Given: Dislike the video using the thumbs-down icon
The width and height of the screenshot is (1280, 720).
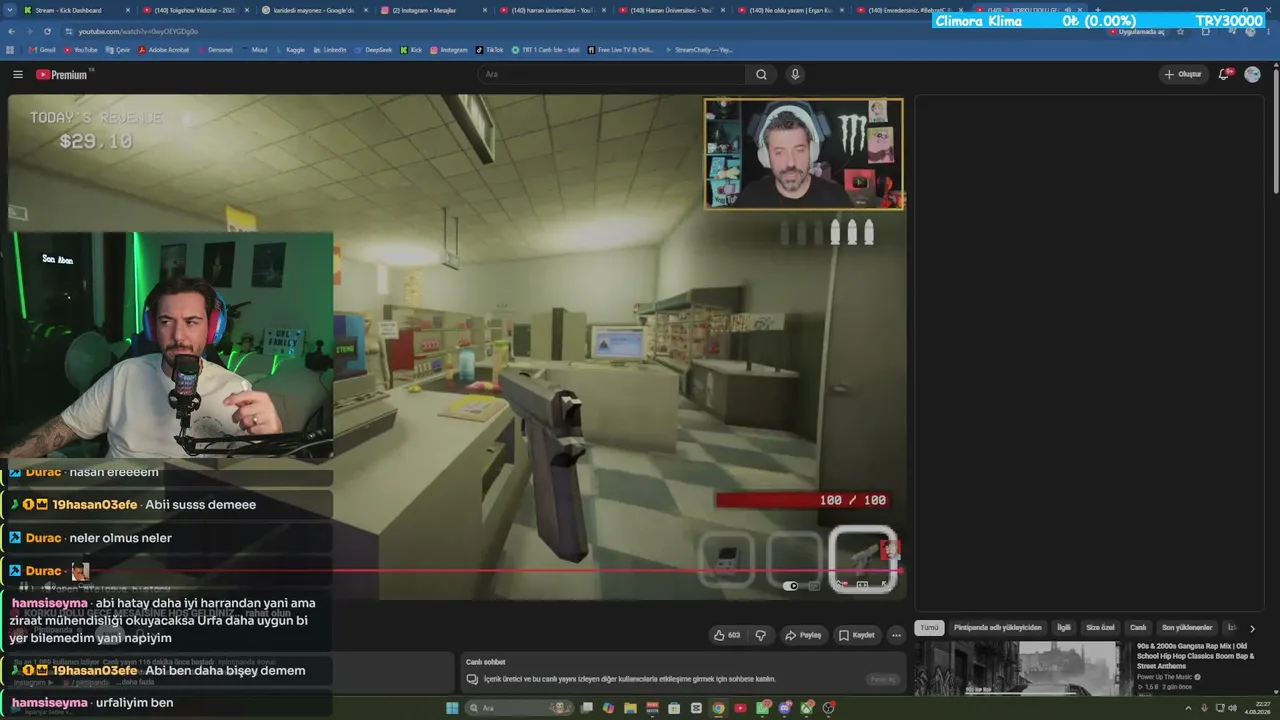Looking at the screenshot, I should coord(761,635).
